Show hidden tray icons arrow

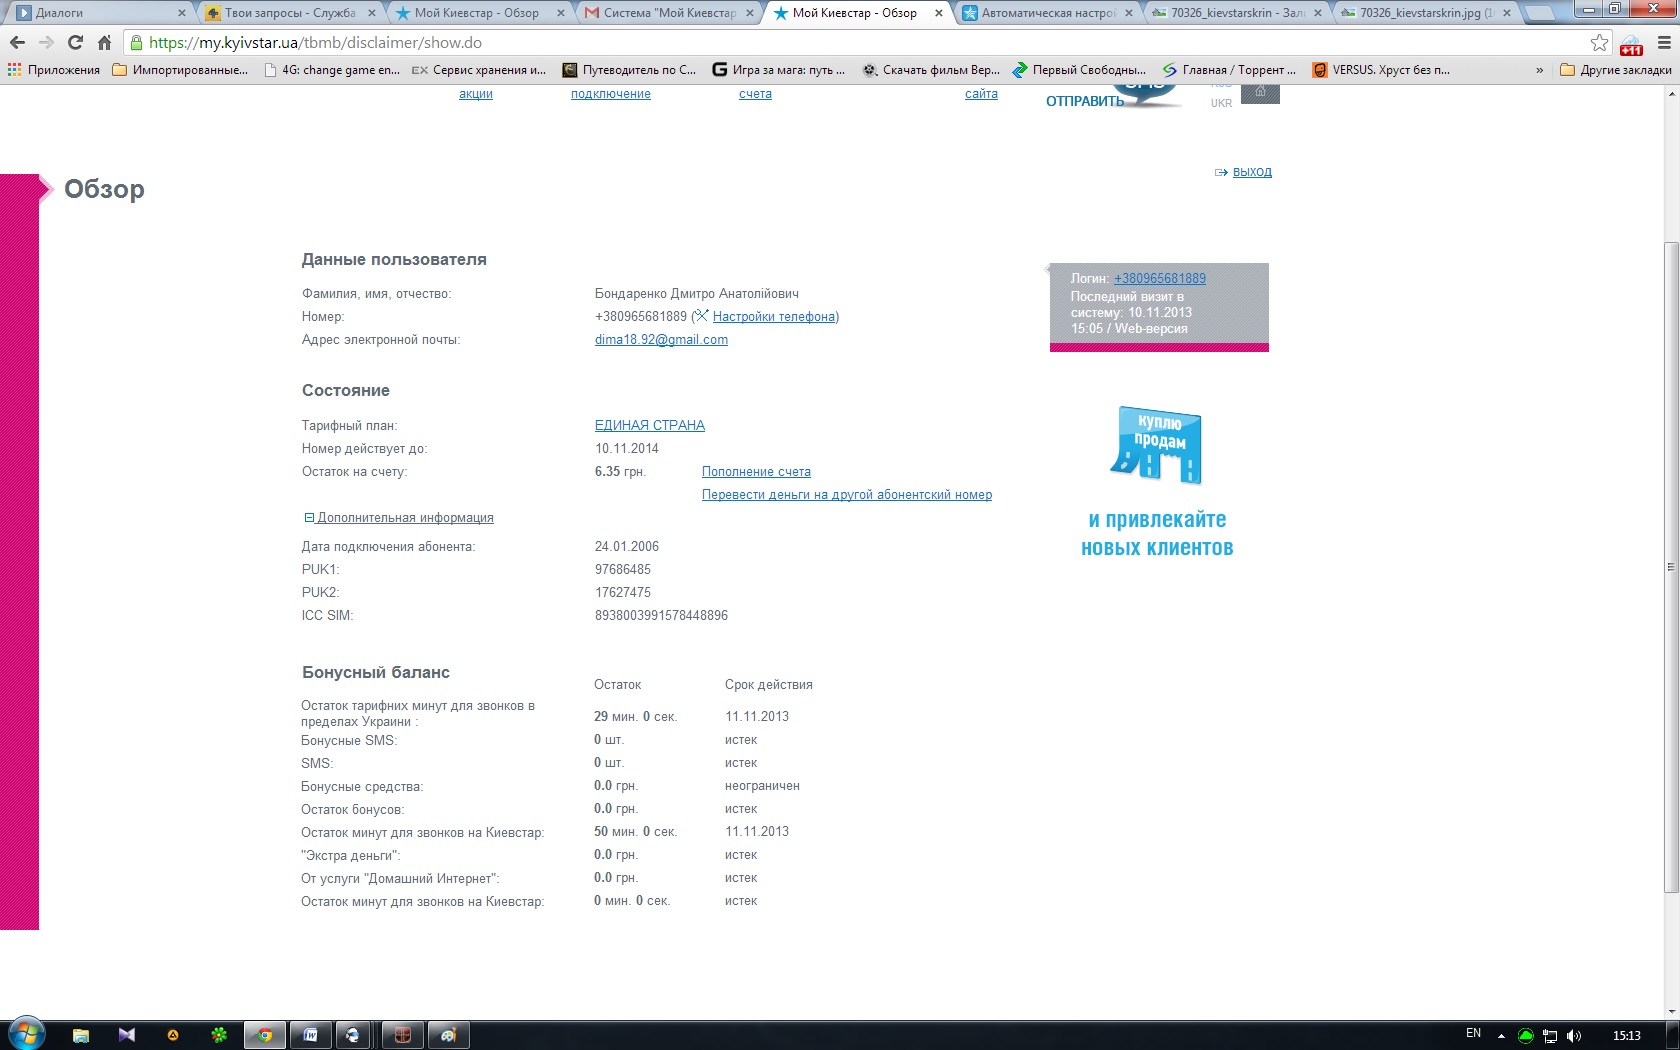pyautogui.click(x=1501, y=1036)
